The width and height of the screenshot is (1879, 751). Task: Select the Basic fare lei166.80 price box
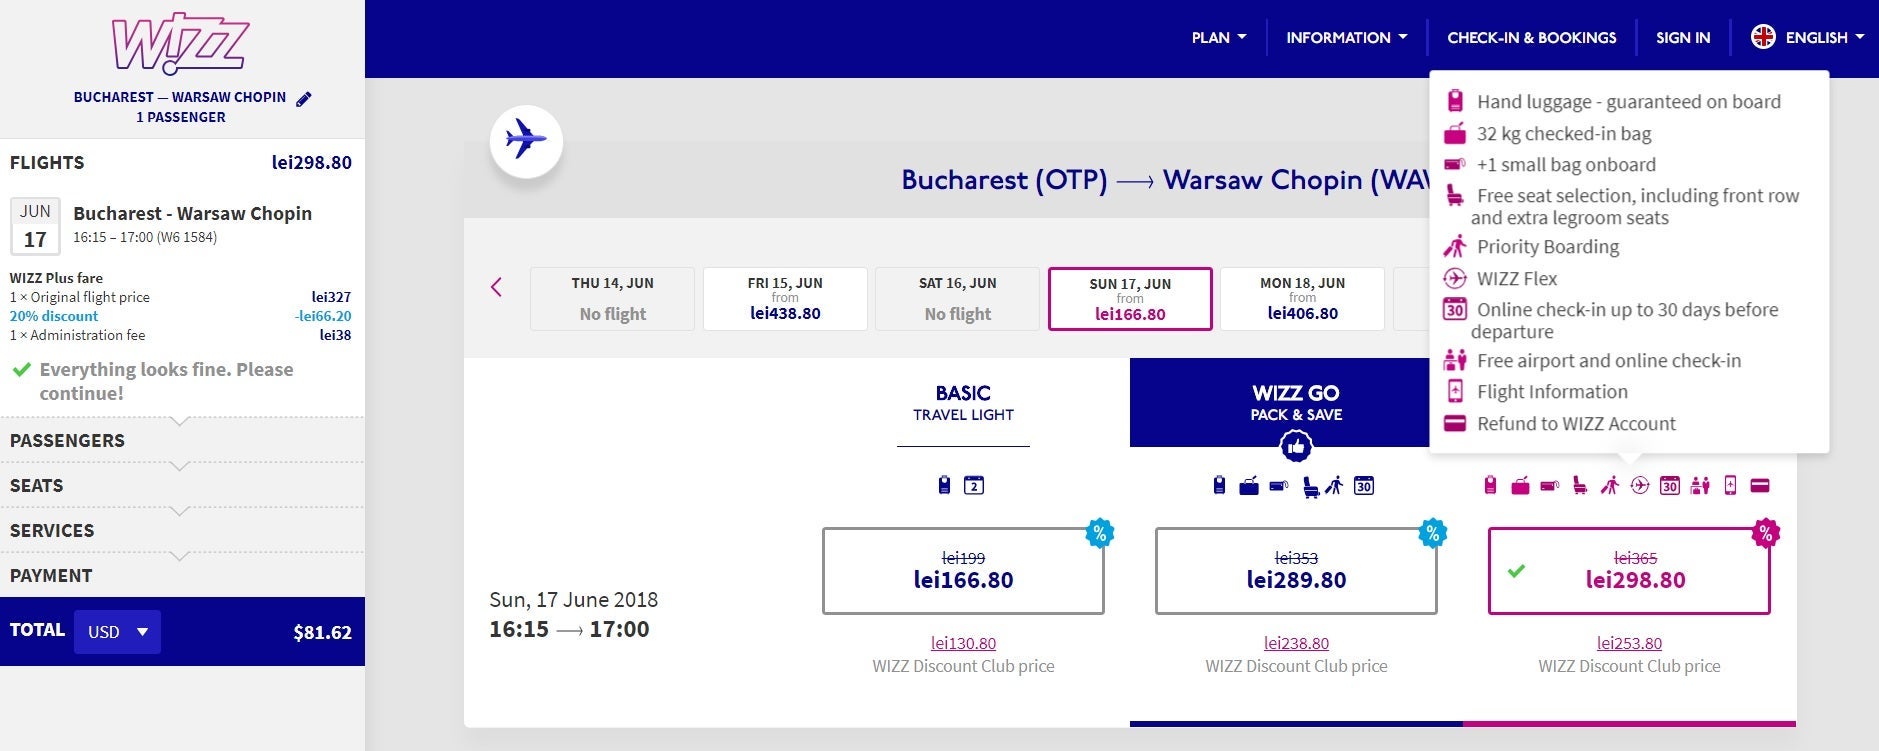962,571
